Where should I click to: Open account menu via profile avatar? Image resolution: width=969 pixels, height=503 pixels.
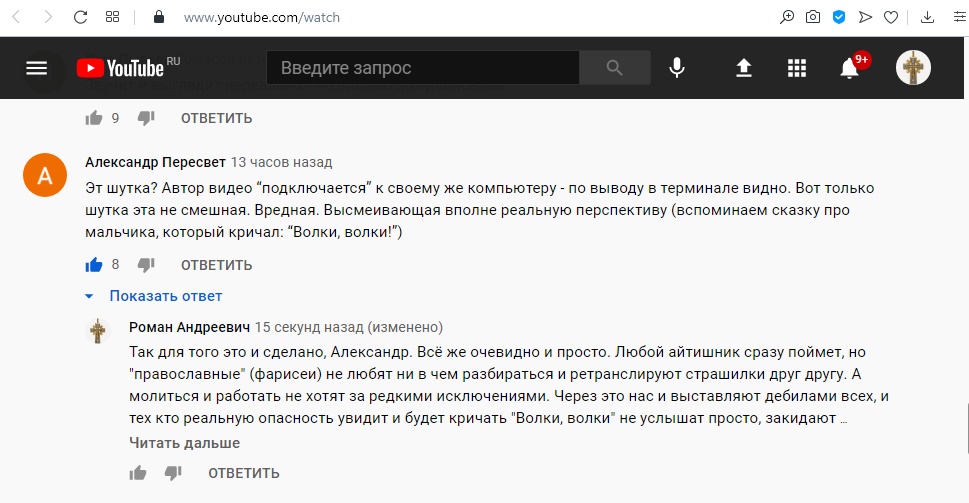tap(913, 67)
